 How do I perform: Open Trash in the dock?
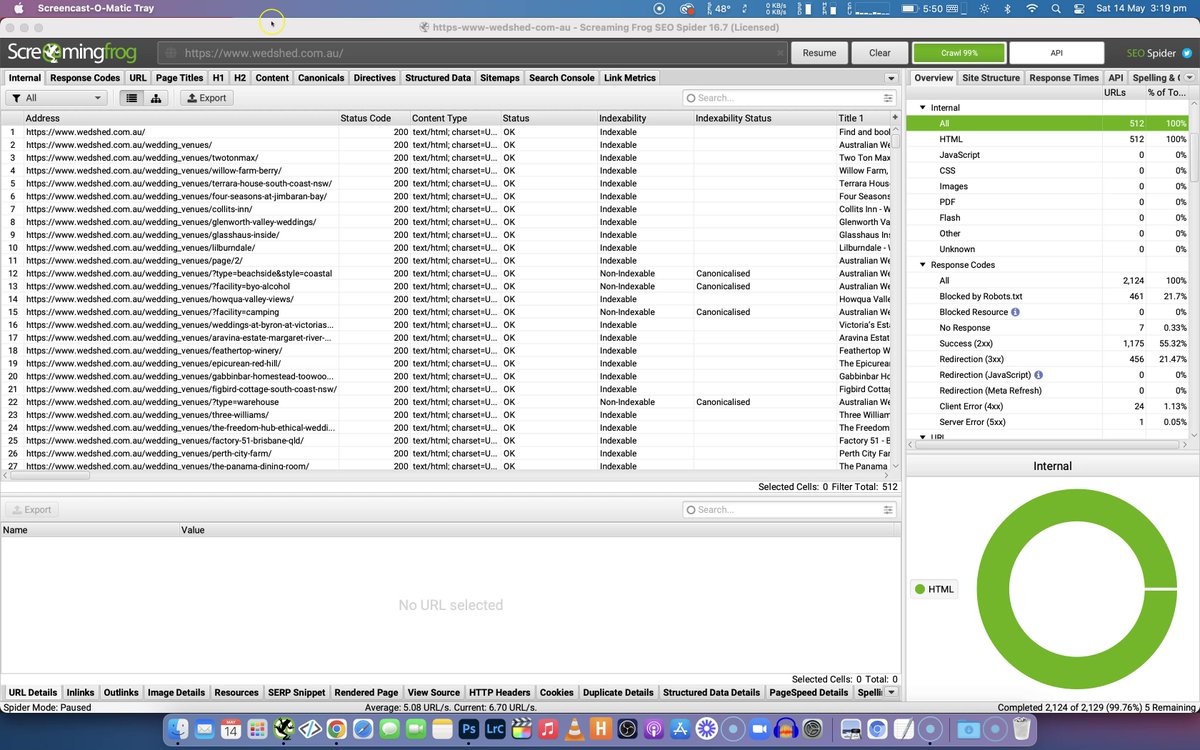point(1021,729)
